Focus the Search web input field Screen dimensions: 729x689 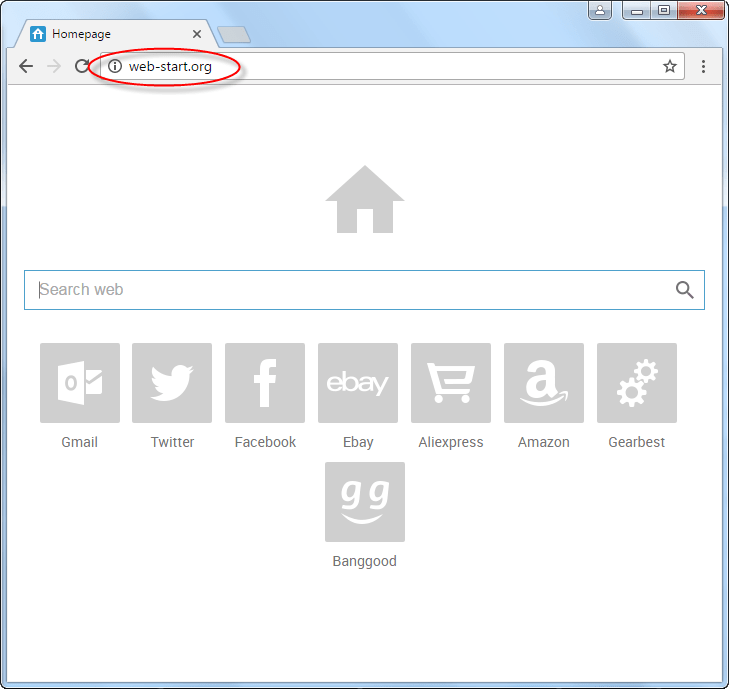tap(364, 290)
